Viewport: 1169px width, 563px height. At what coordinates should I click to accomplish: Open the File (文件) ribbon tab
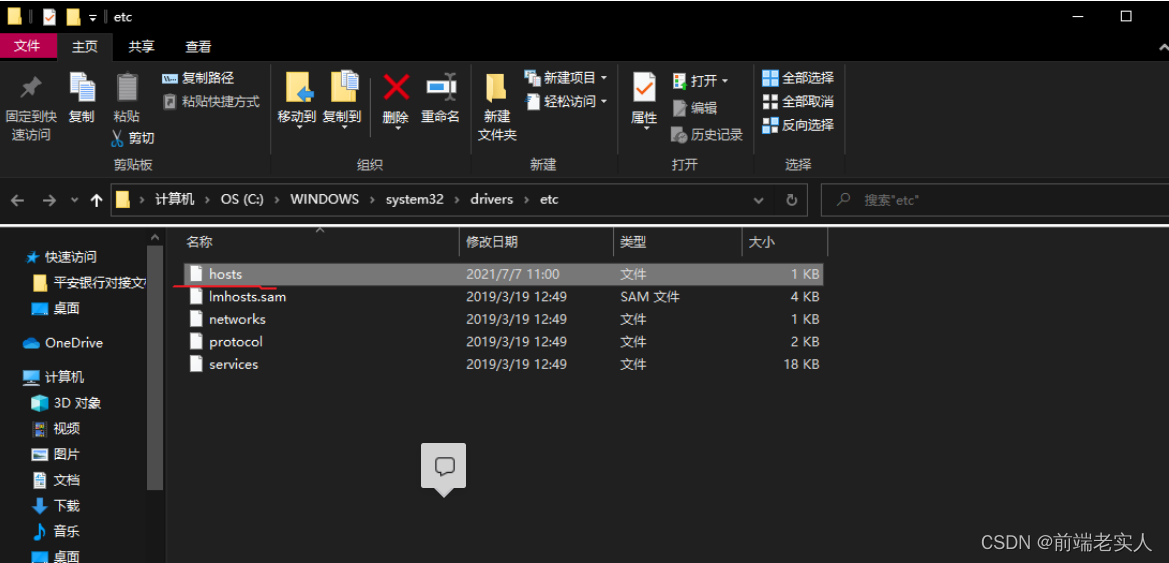(x=28, y=46)
